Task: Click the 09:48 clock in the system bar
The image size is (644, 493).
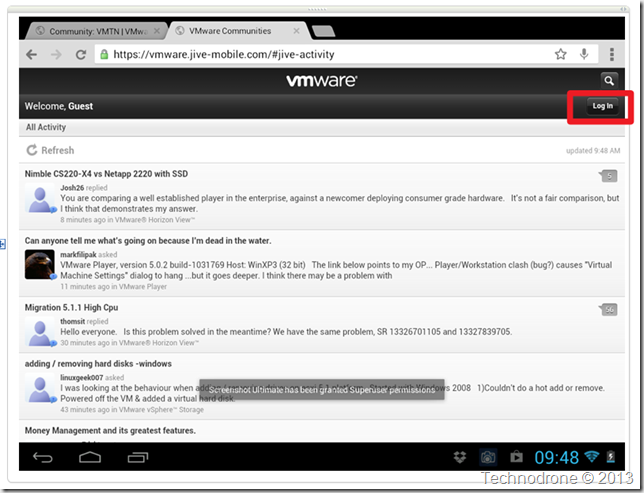Action: coord(556,457)
